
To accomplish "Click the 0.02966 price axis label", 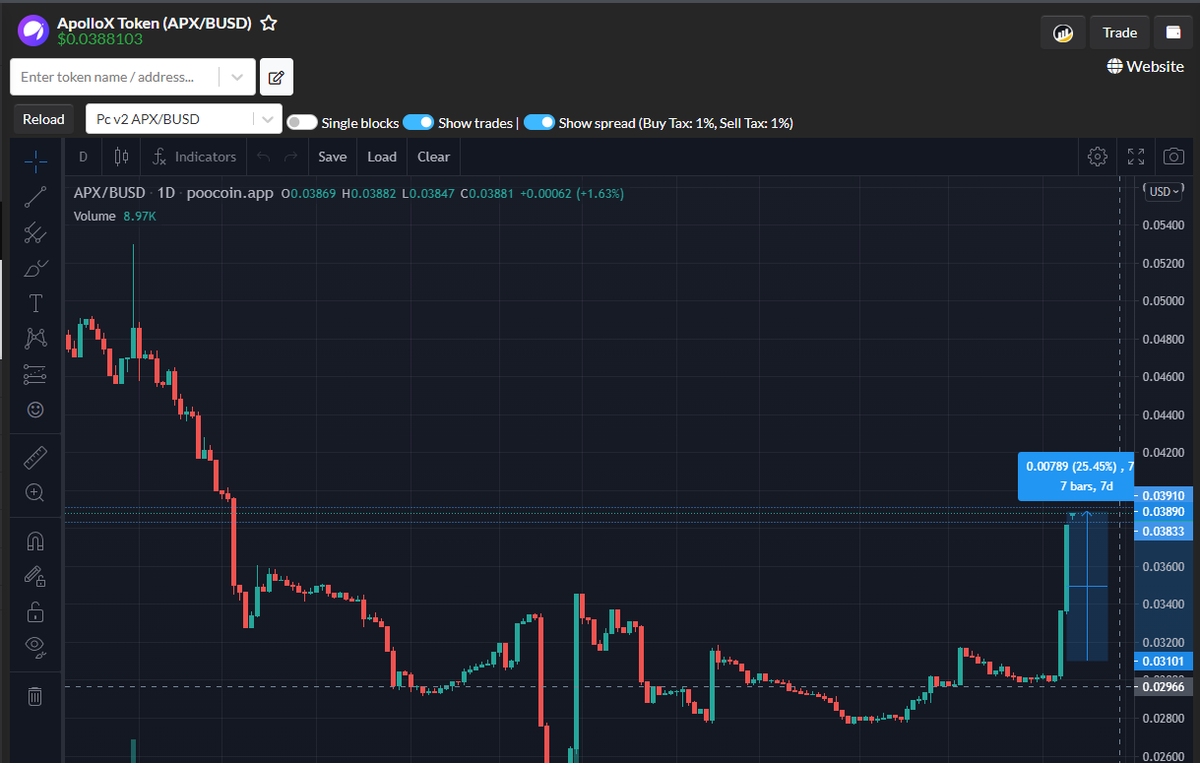I will 1162,687.
